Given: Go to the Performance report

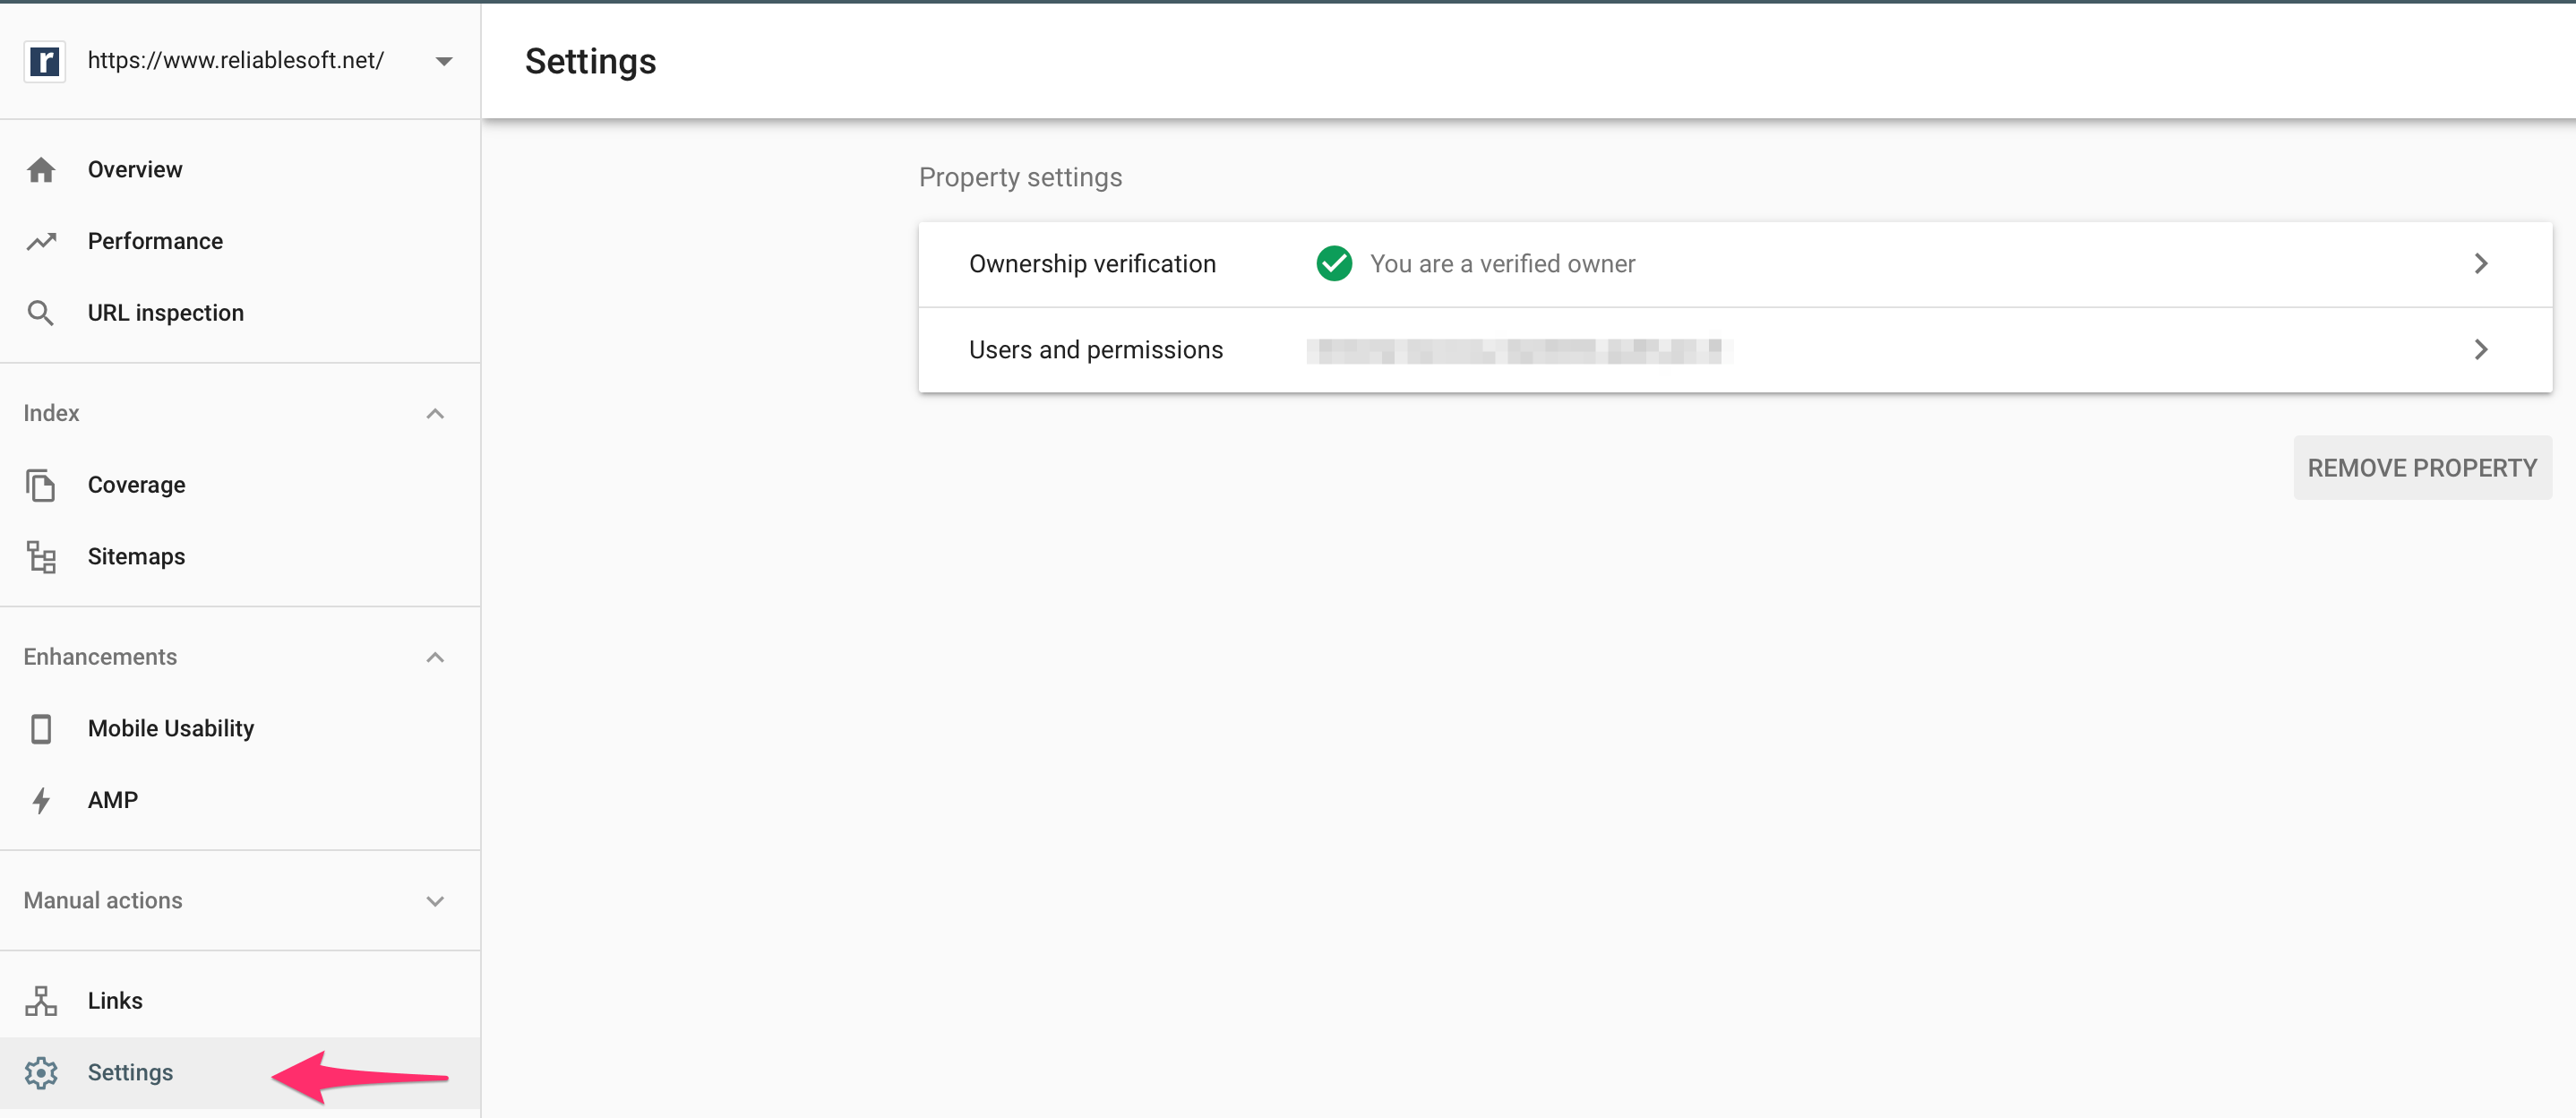Looking at the screenshot, I should click(155, 241).
